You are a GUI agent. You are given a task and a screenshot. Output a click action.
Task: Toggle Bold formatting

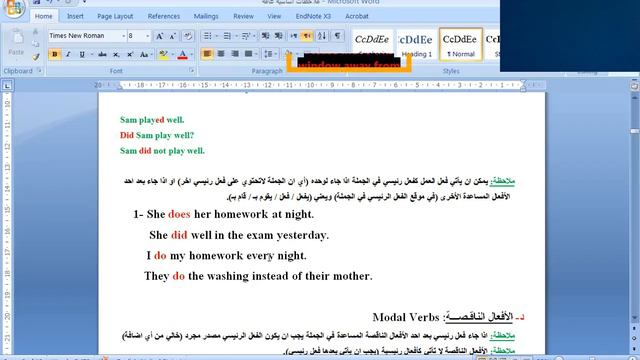pyautogui.click(x=54, y=54)
